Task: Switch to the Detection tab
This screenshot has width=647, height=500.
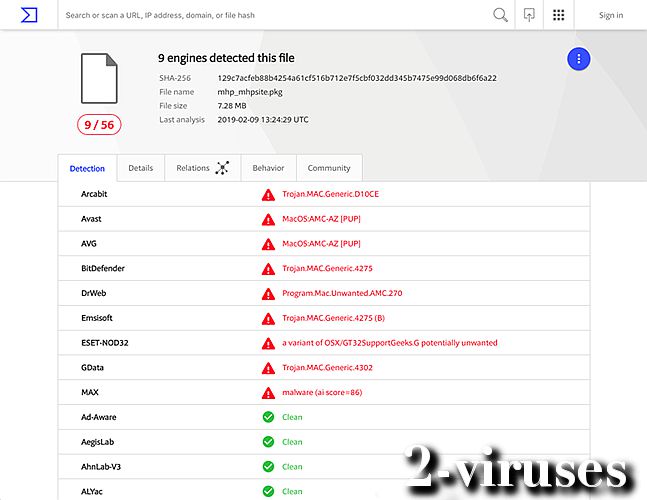Action: click(x=87, y=168)
